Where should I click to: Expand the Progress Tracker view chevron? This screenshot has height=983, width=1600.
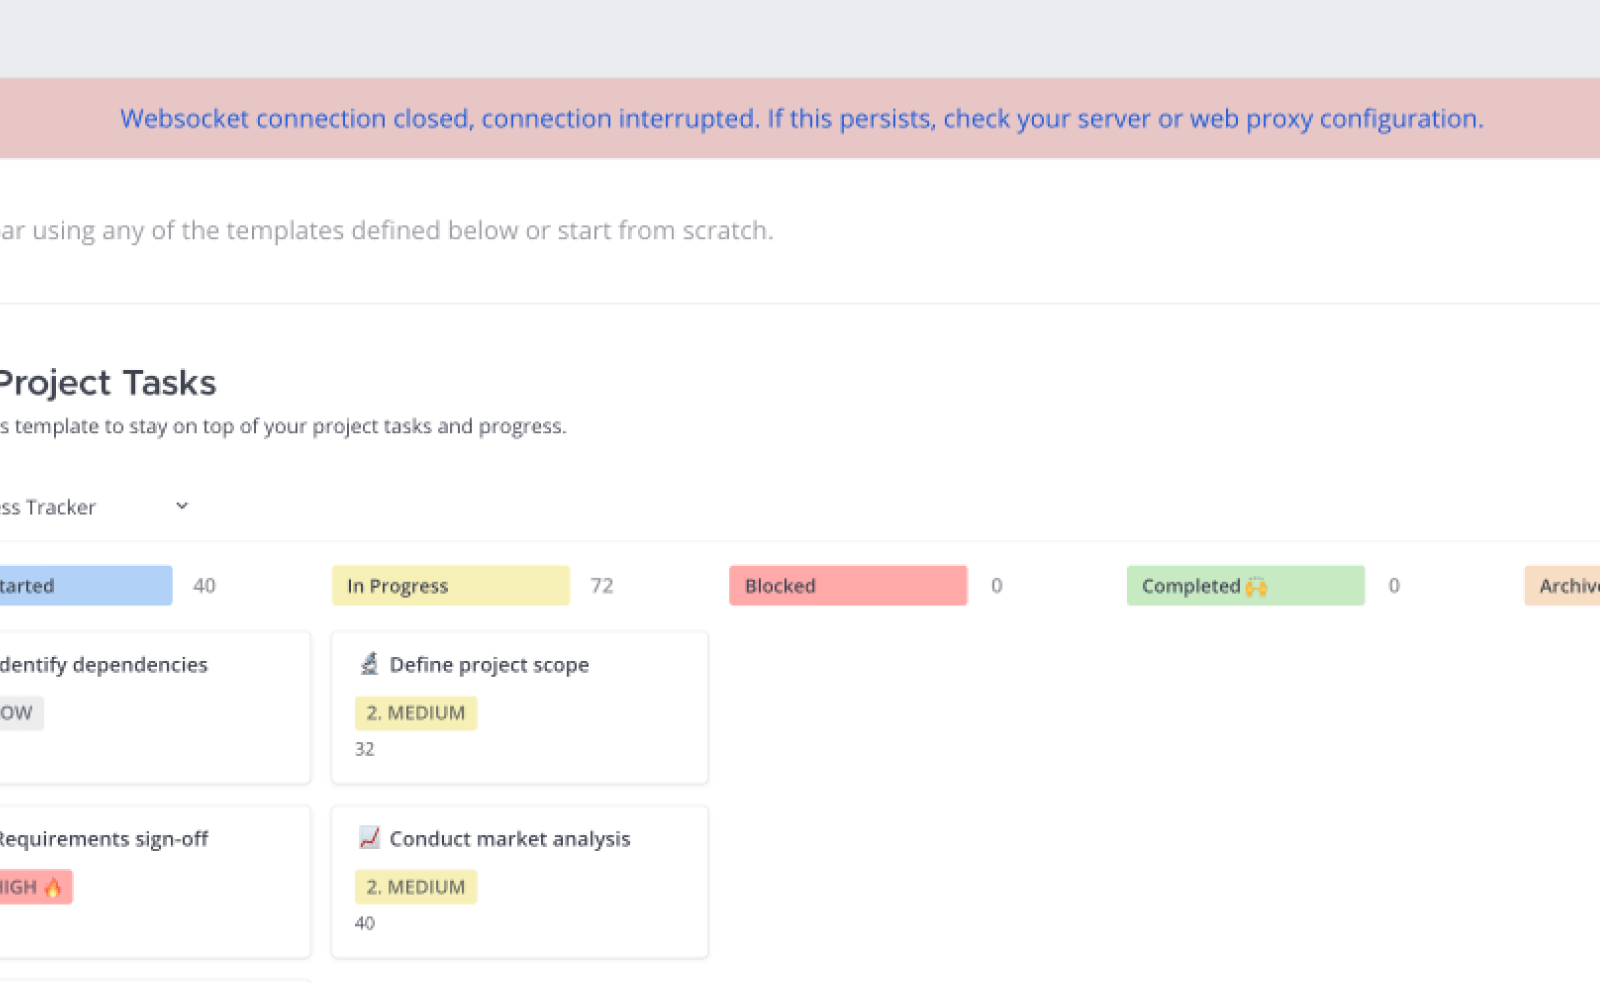(182, 506)
